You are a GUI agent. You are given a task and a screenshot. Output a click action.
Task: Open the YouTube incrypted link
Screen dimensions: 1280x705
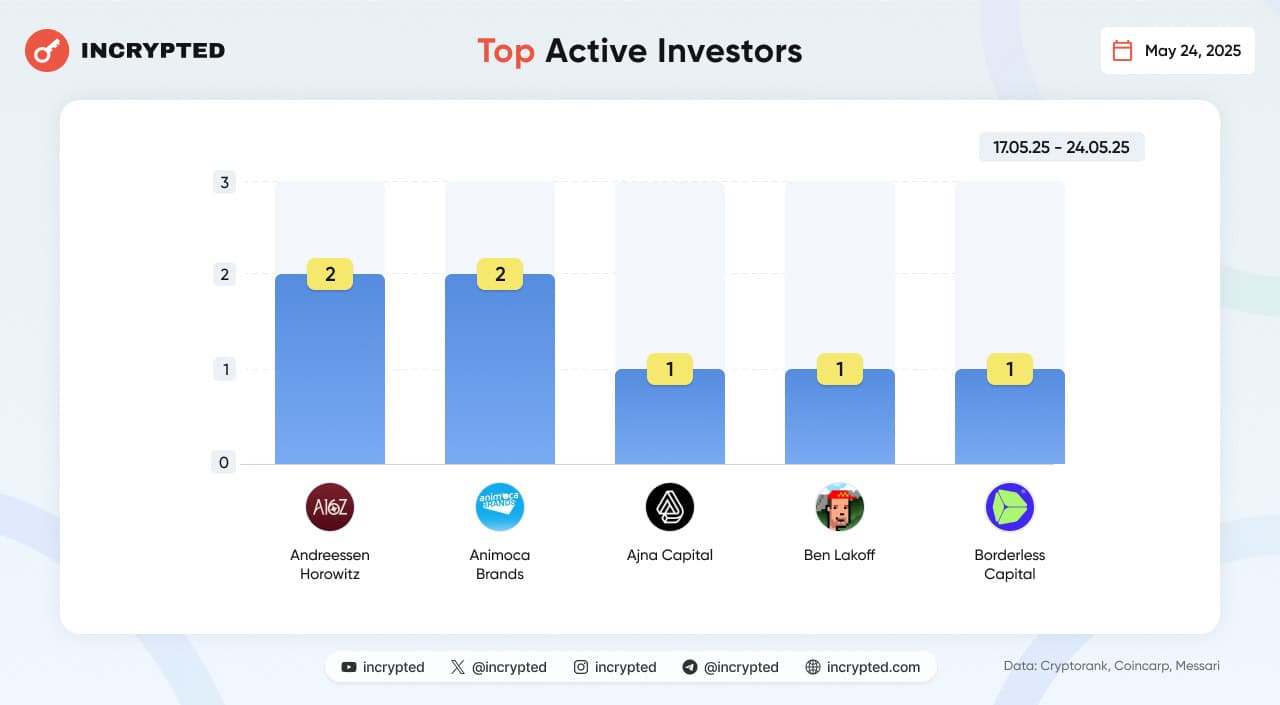coord(383,667)
